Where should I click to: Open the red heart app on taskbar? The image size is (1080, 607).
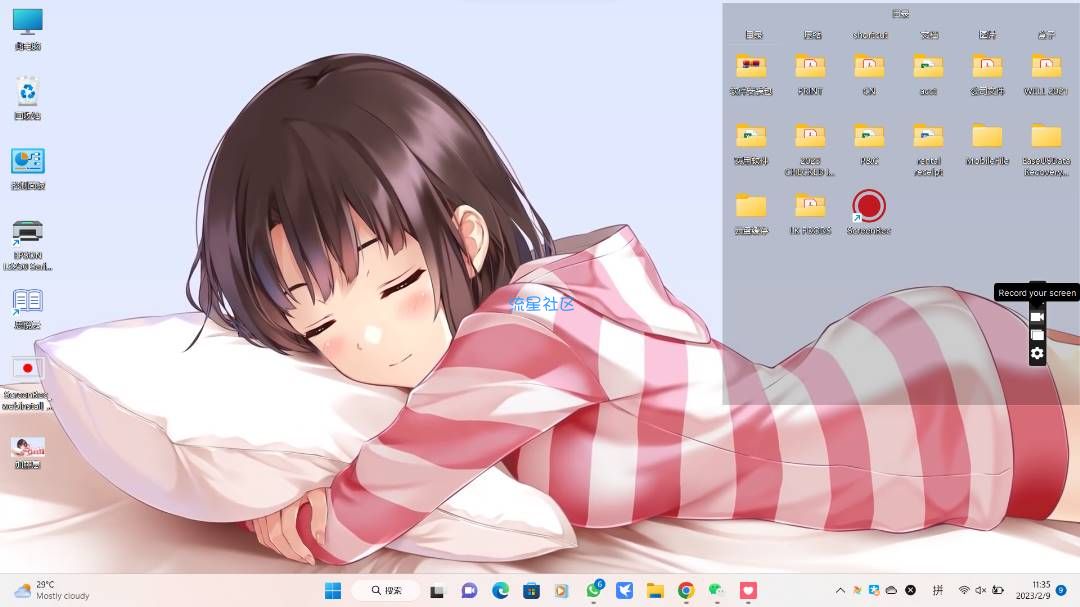coord(748,590)
